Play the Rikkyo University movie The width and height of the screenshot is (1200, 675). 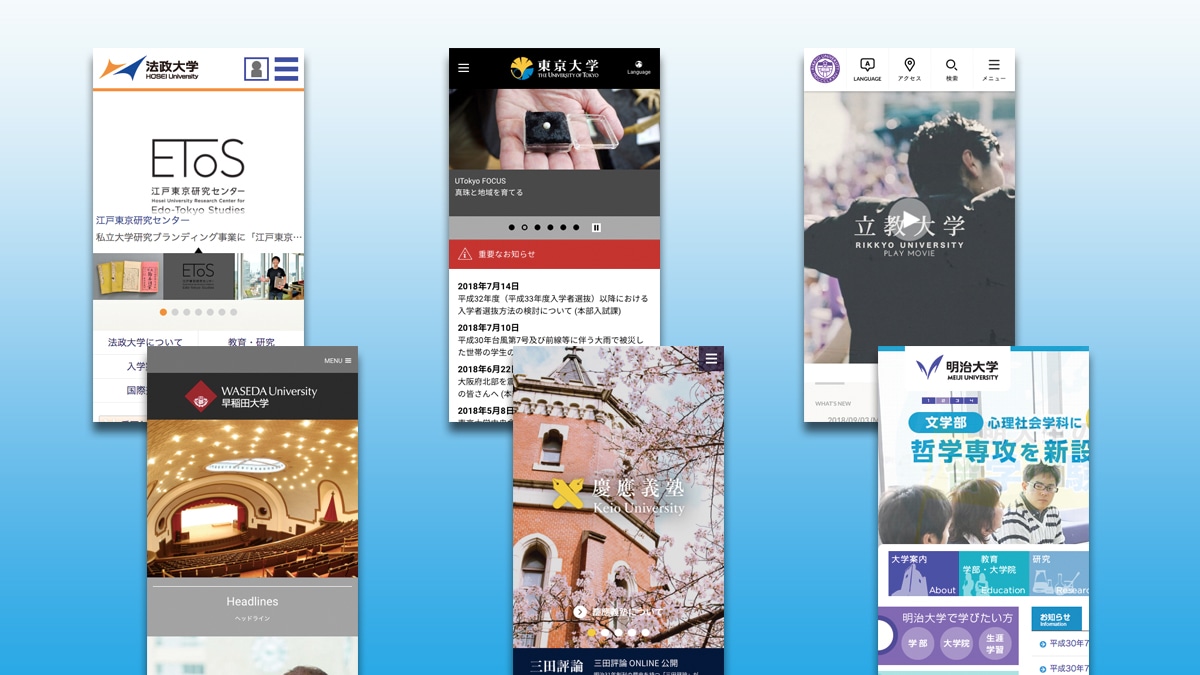(908, 219)
